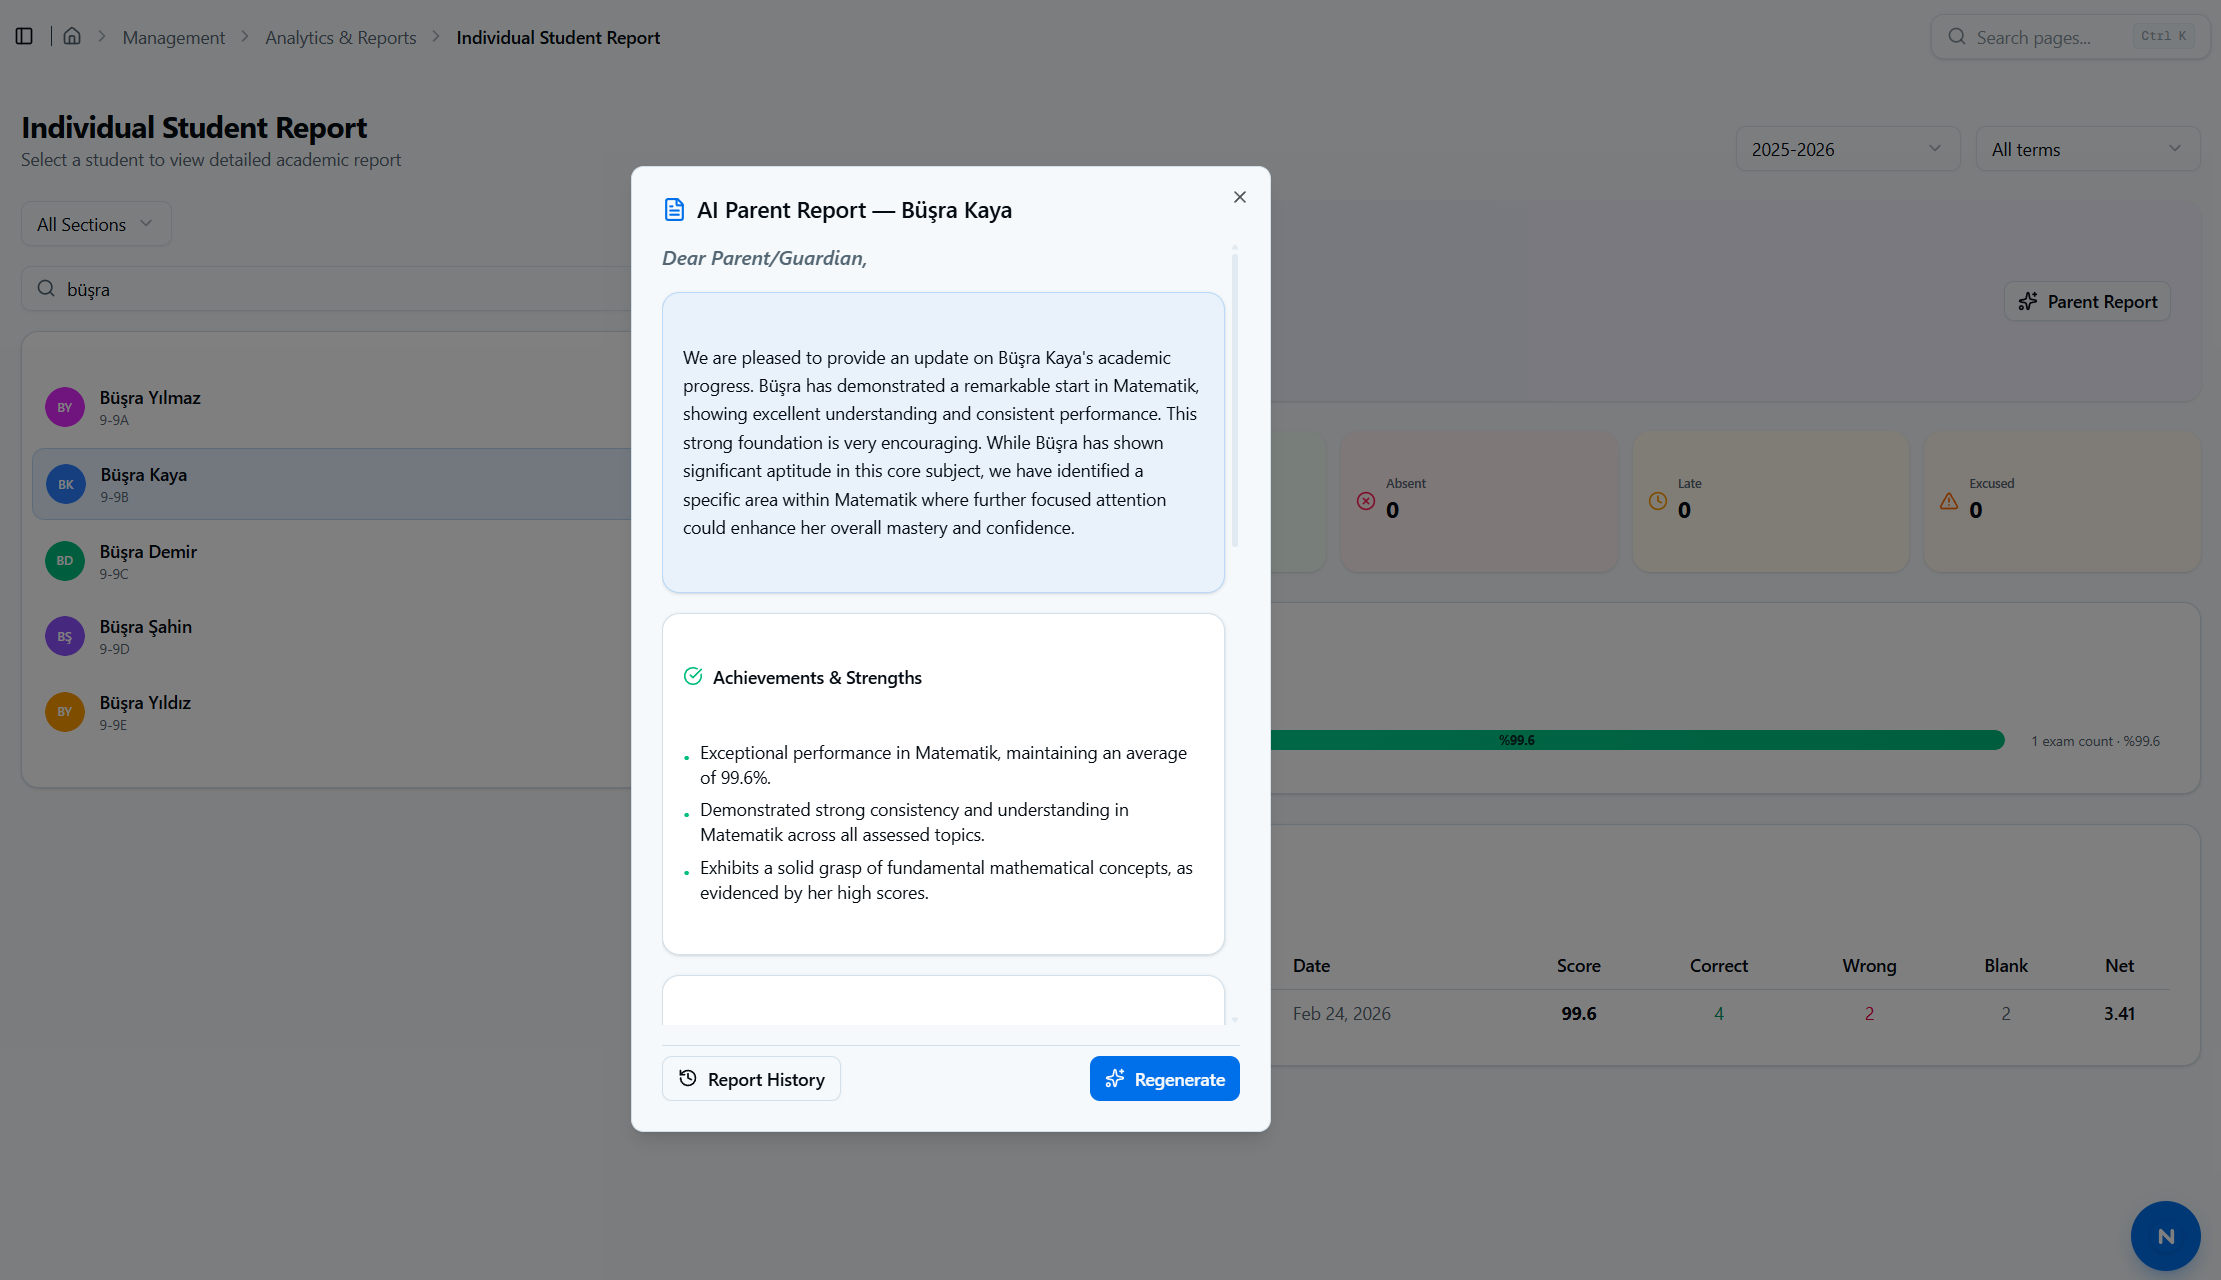
Task: Click the Ctrl K shortcut badge
Action: 2163,36
